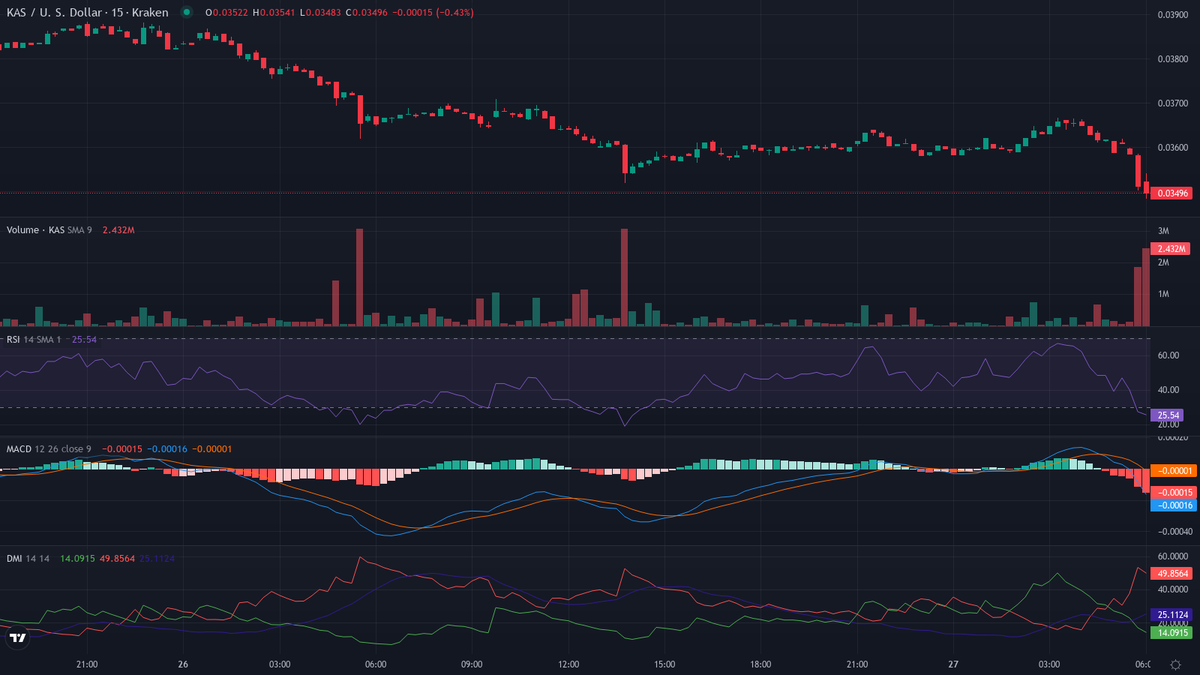Select the RSI 14 SMA indicator legend

click(34, 340)
